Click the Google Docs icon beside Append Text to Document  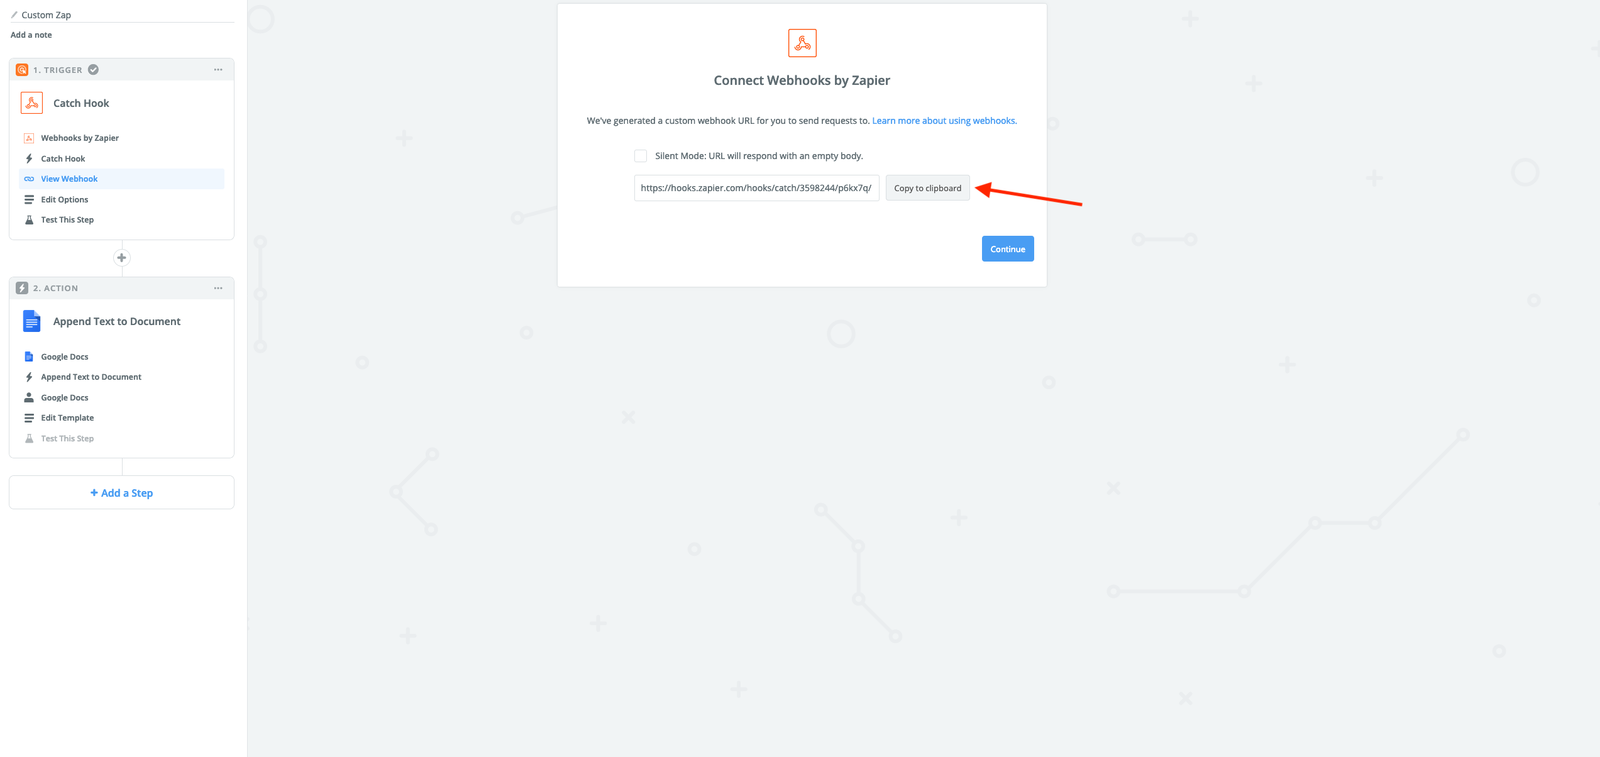pos(32,321)
